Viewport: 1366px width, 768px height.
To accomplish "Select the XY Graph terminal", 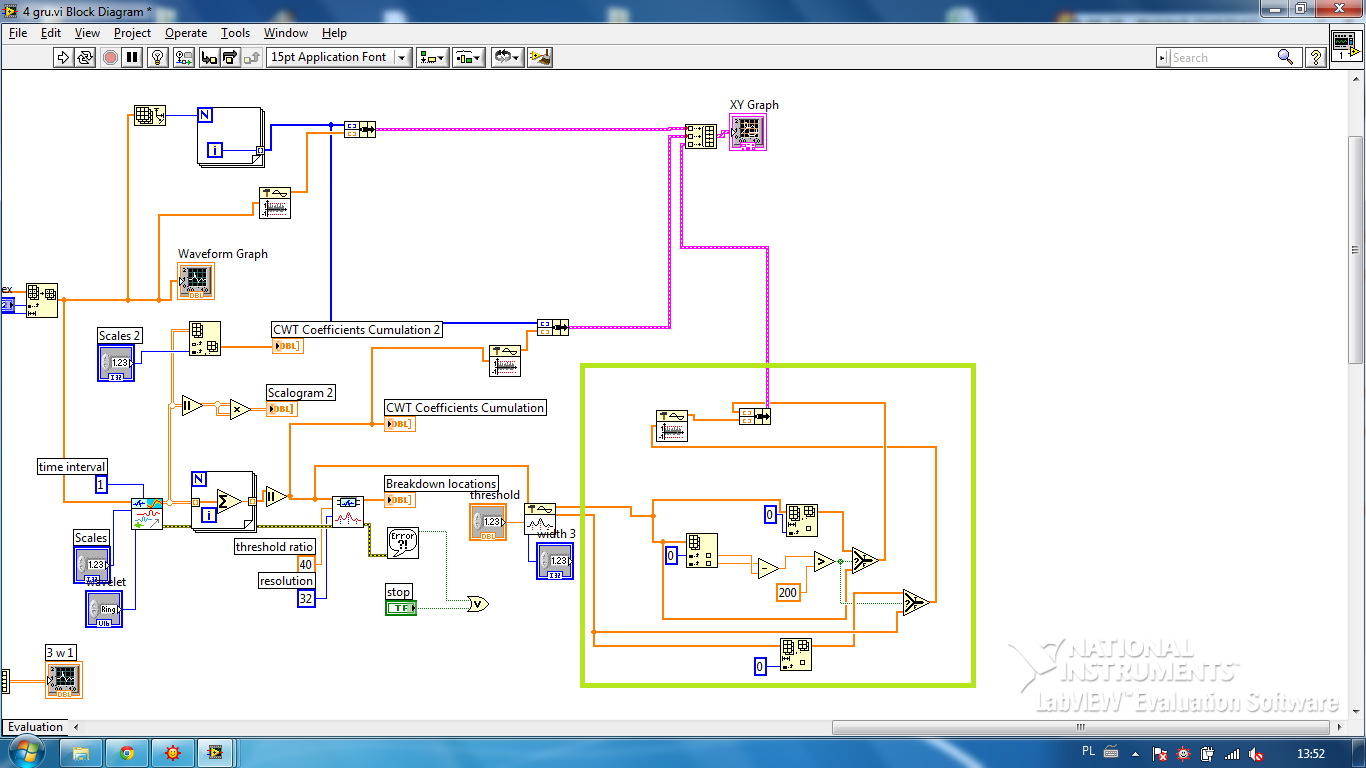I will (748, 132).
